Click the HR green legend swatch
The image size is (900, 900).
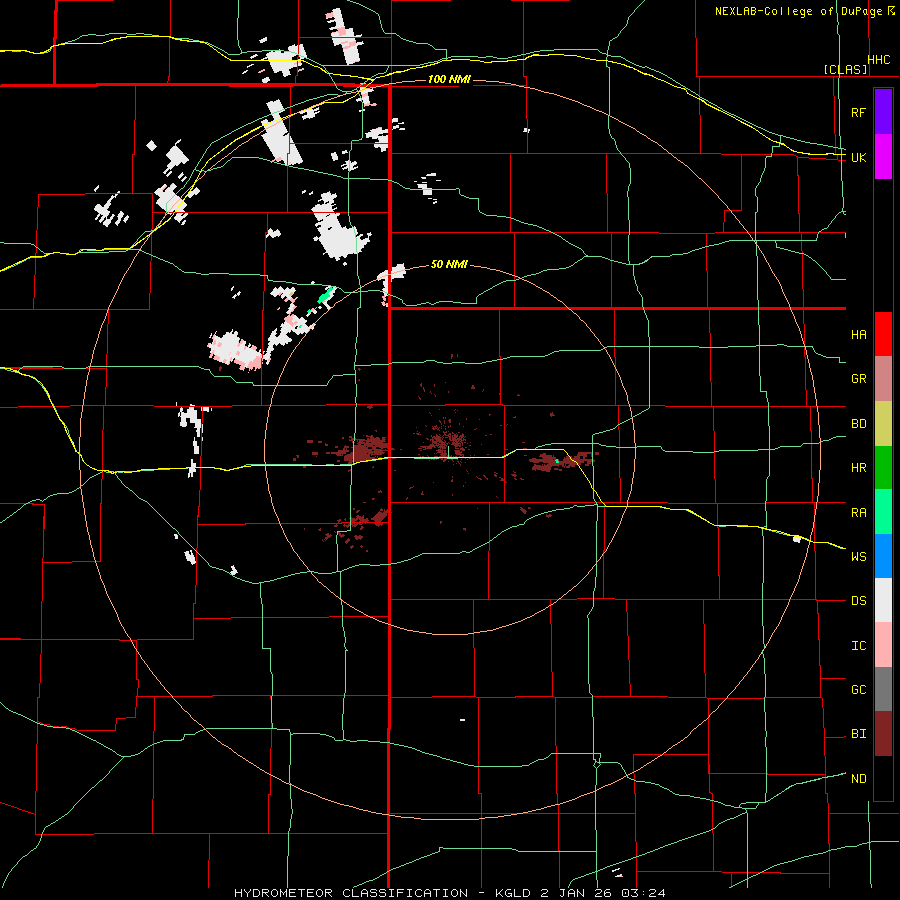(x=883, y=467)
